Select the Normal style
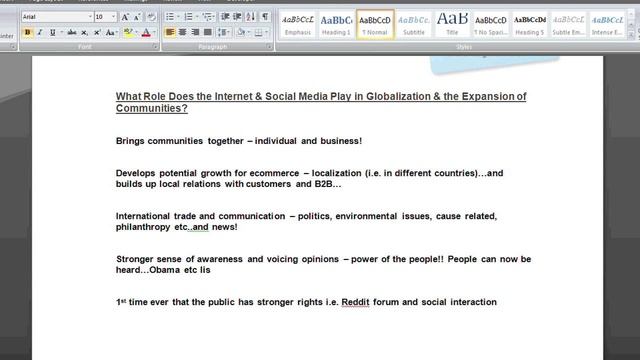Viewport: 640px width, 360px height. click(375, 24)
